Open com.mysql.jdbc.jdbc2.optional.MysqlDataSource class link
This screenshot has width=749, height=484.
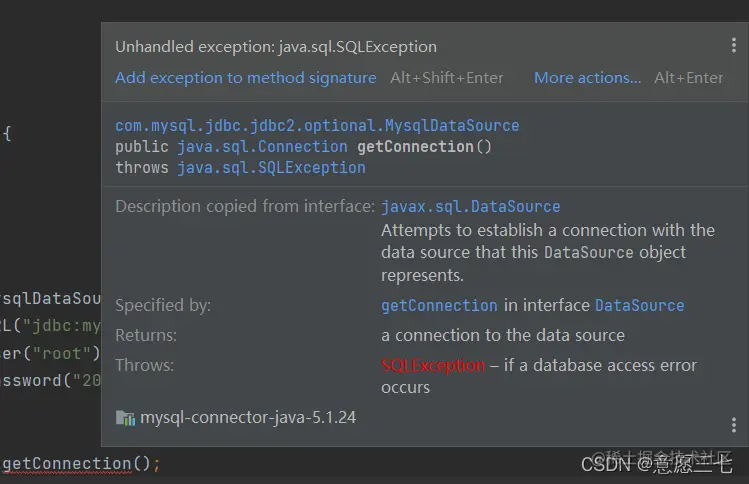(x=317, y=126)
